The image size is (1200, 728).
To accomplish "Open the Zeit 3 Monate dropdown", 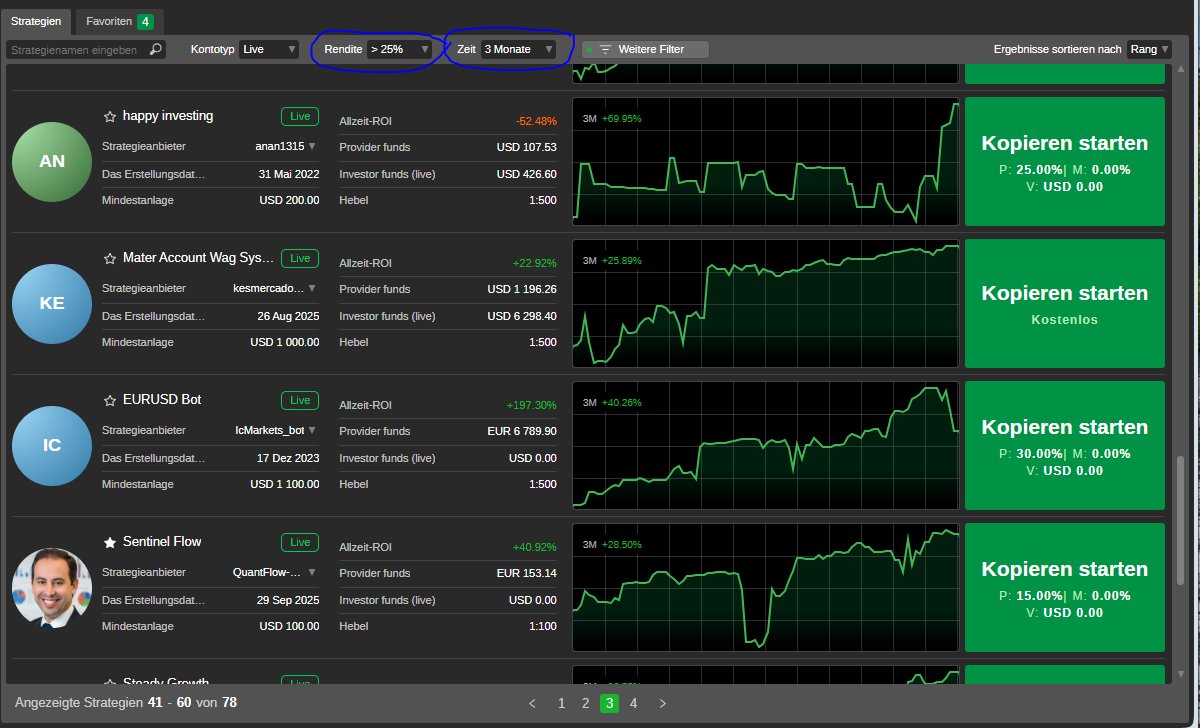I will [521, 48].
